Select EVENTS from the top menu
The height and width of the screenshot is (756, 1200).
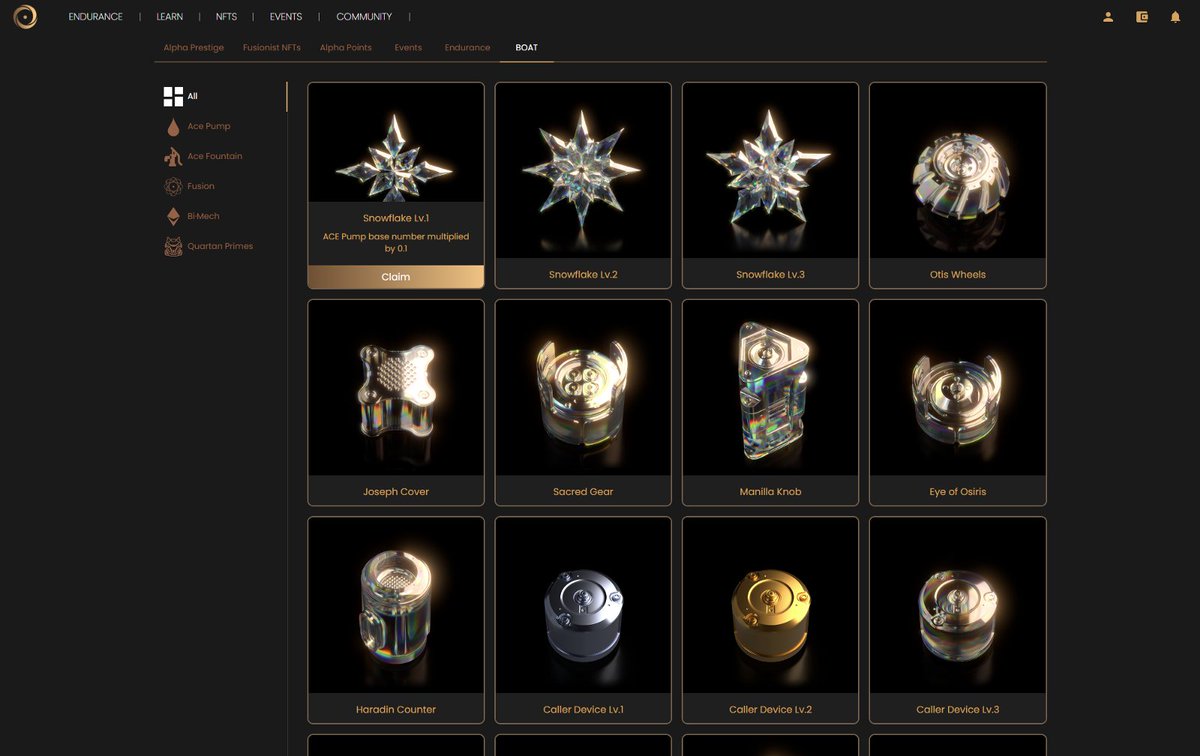click(285, 16)
